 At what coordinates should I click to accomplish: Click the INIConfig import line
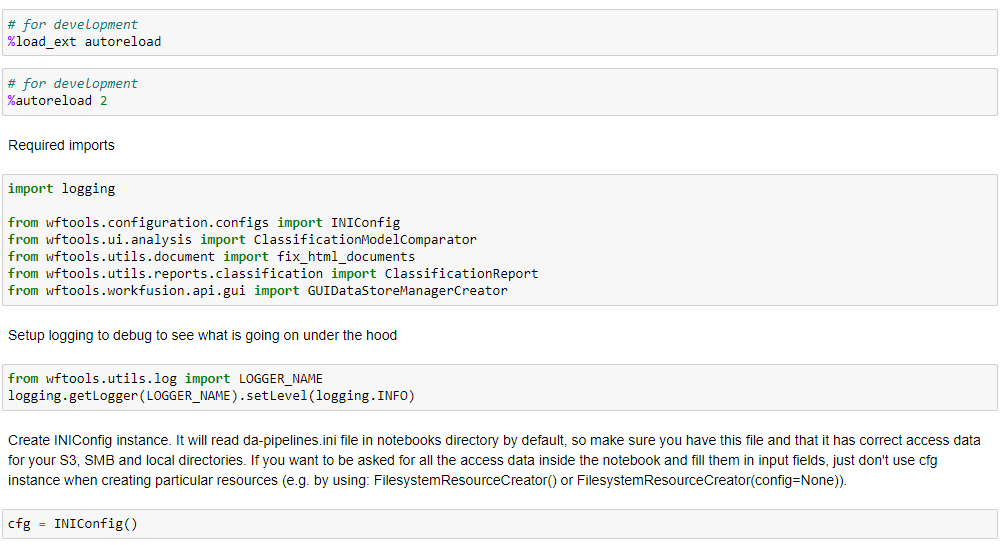[204, 223]
